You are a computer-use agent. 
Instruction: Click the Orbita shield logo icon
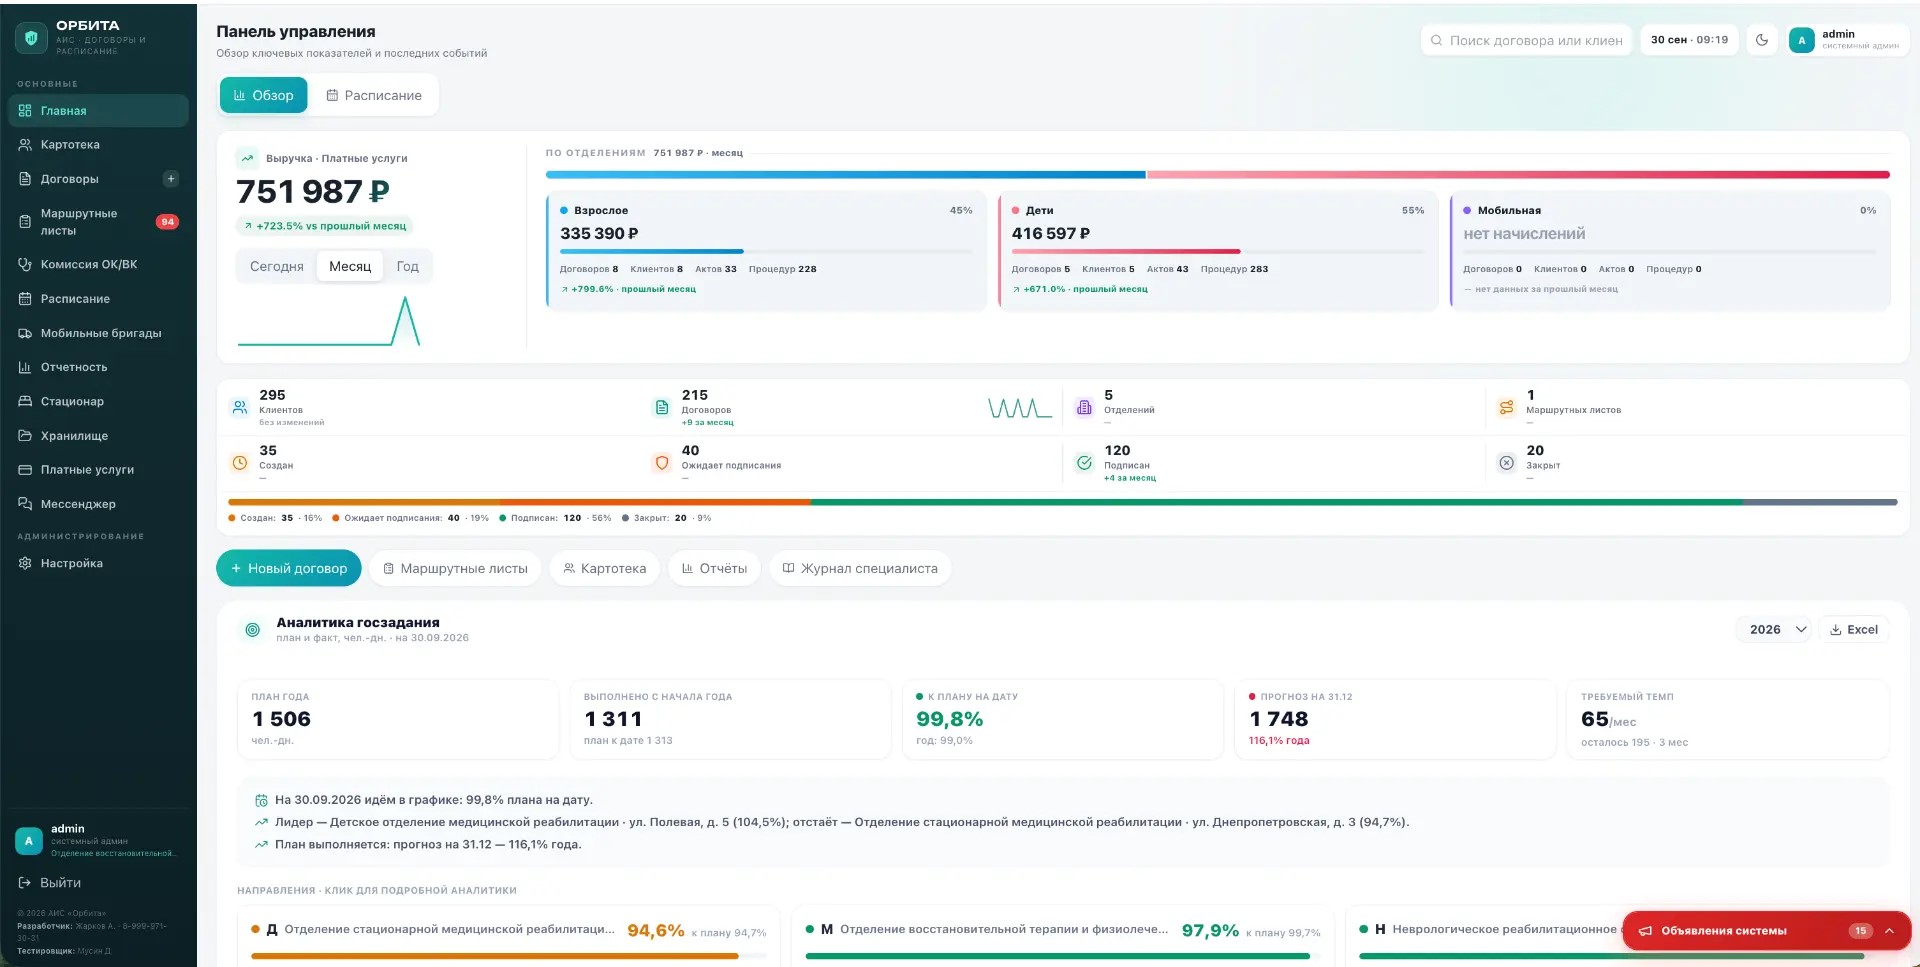click(x=31, y=38)
